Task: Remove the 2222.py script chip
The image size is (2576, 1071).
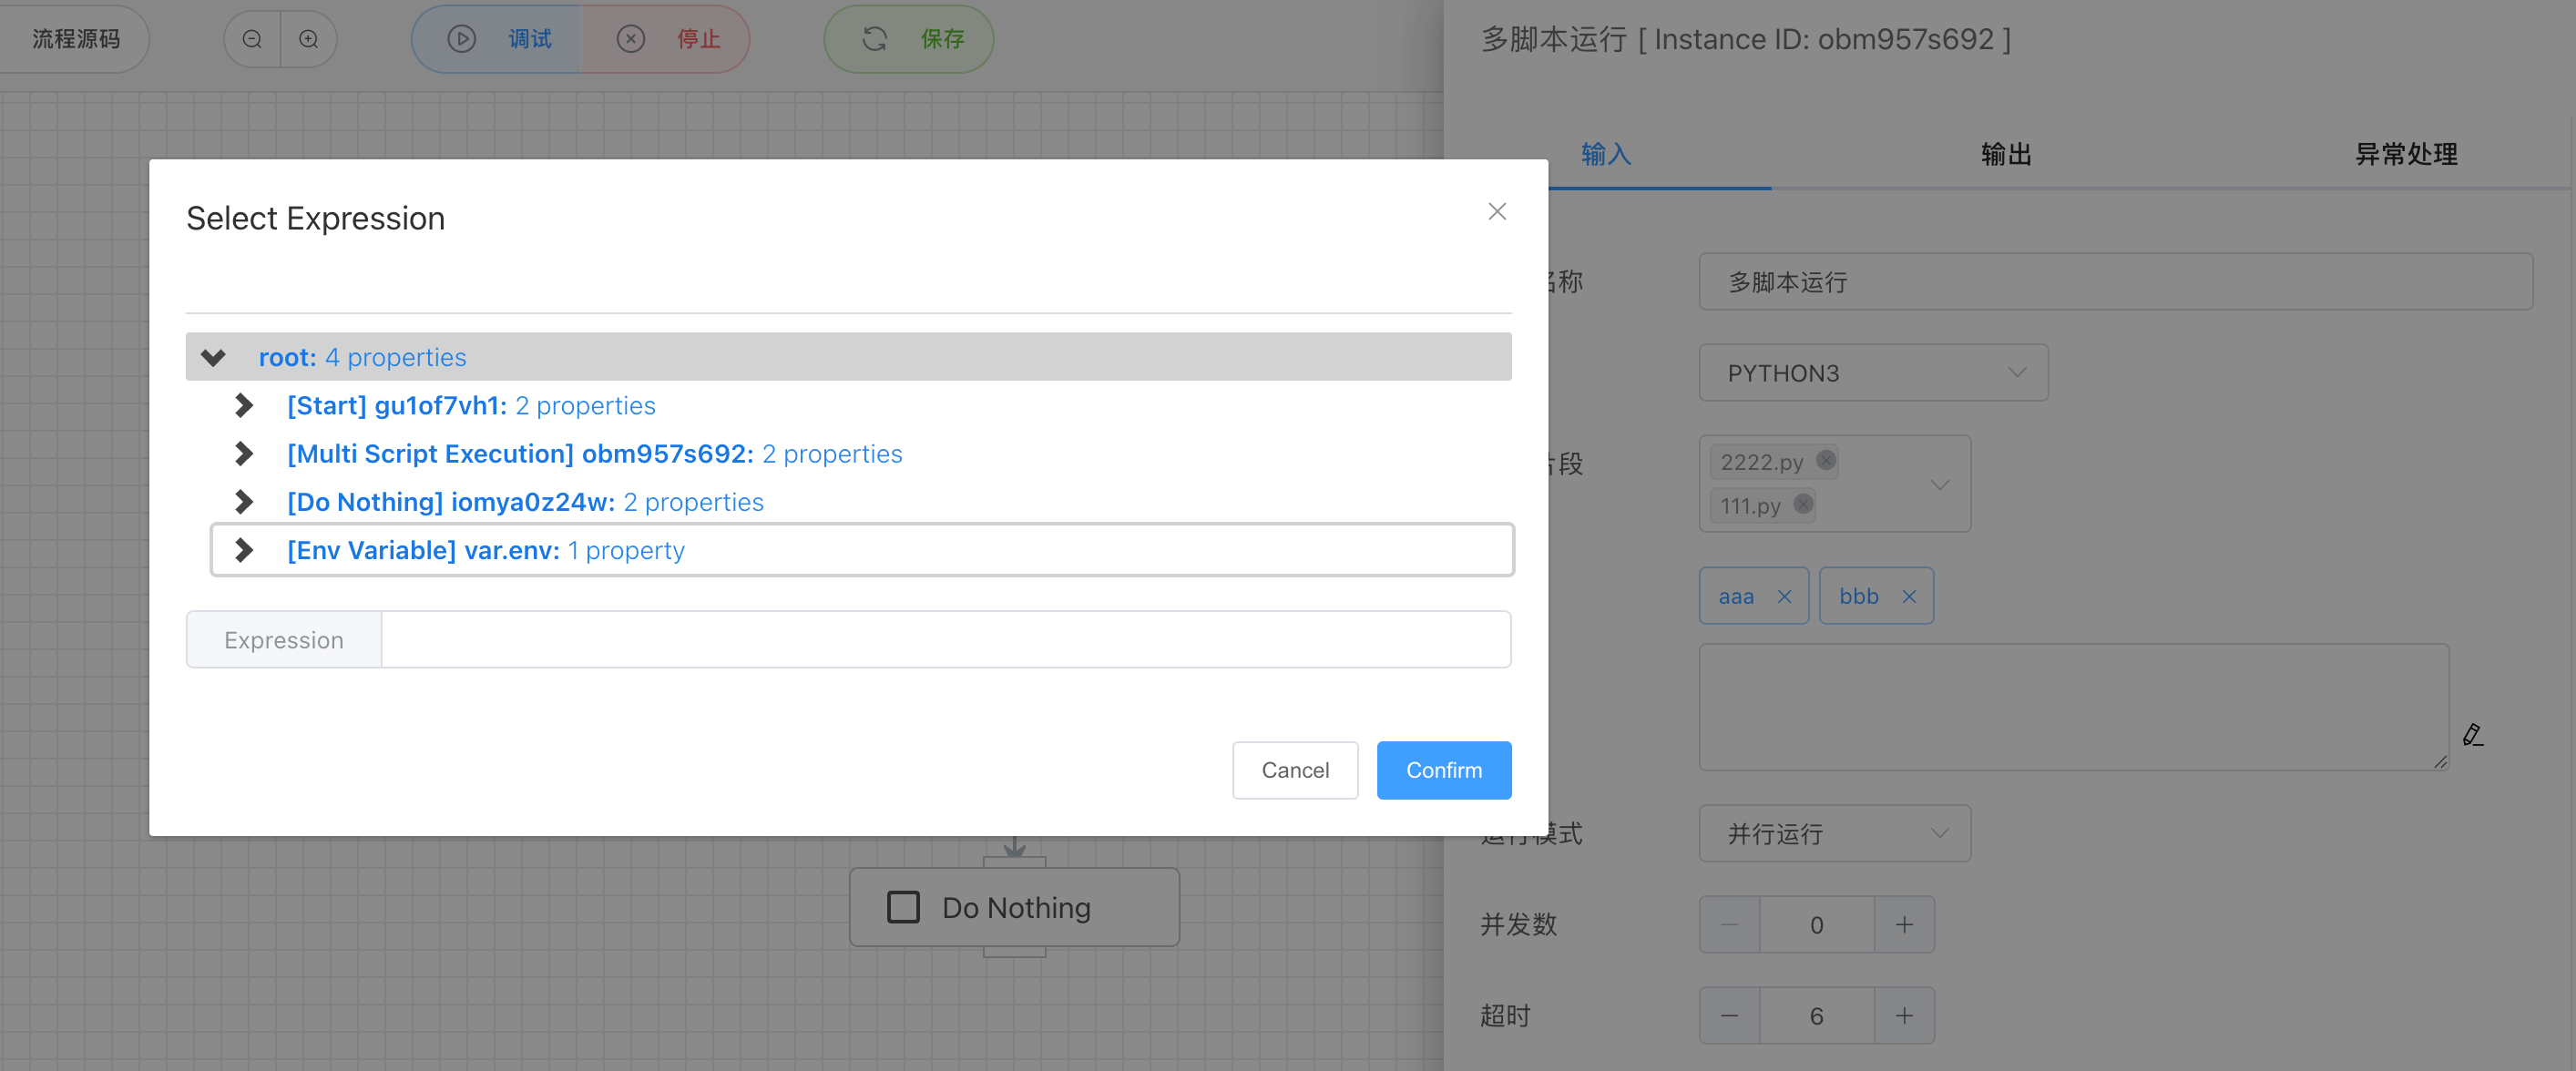Action: pyautogui.click(x=1826, y=460)
